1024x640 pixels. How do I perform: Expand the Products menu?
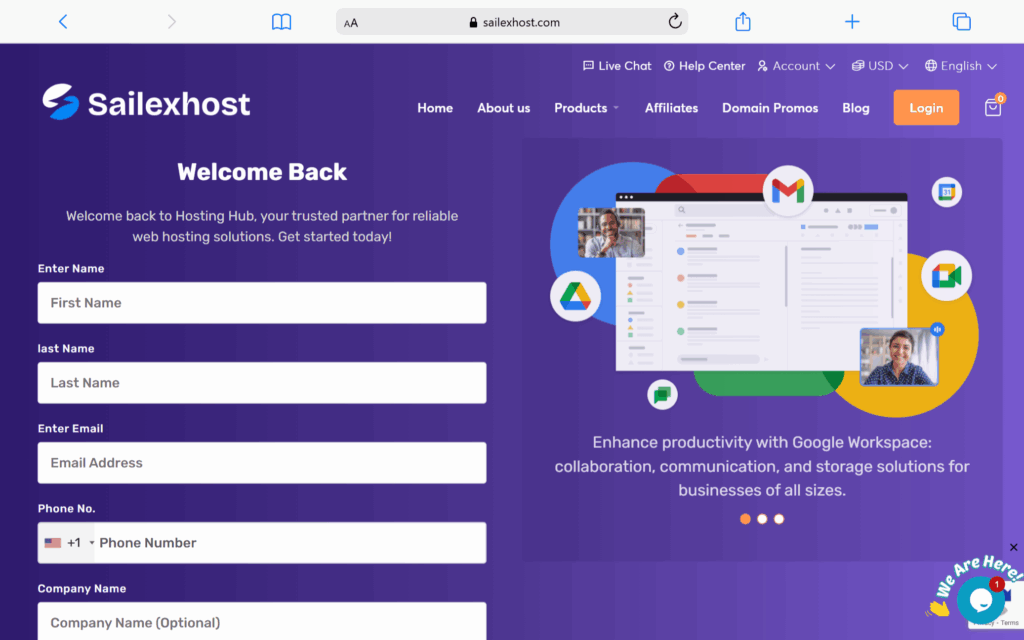[x=586, y=108]
